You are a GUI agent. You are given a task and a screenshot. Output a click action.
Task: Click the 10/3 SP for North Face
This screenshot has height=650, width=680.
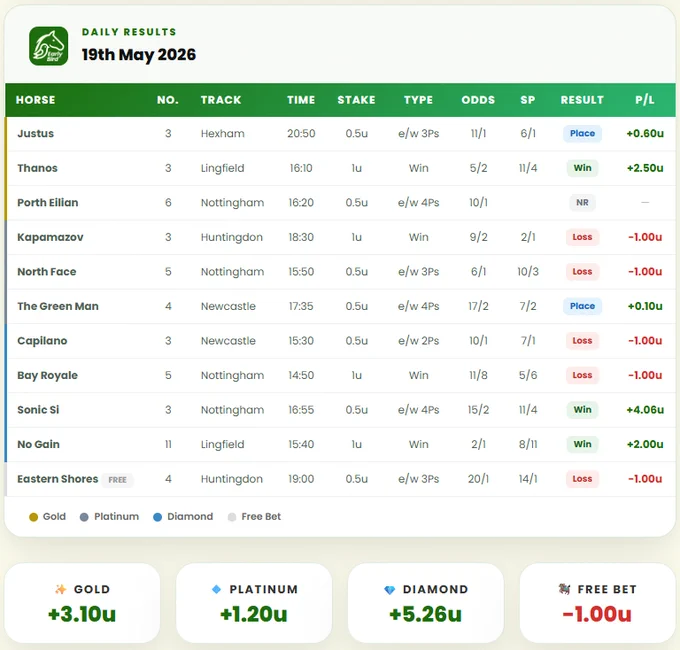coord(528,271)
